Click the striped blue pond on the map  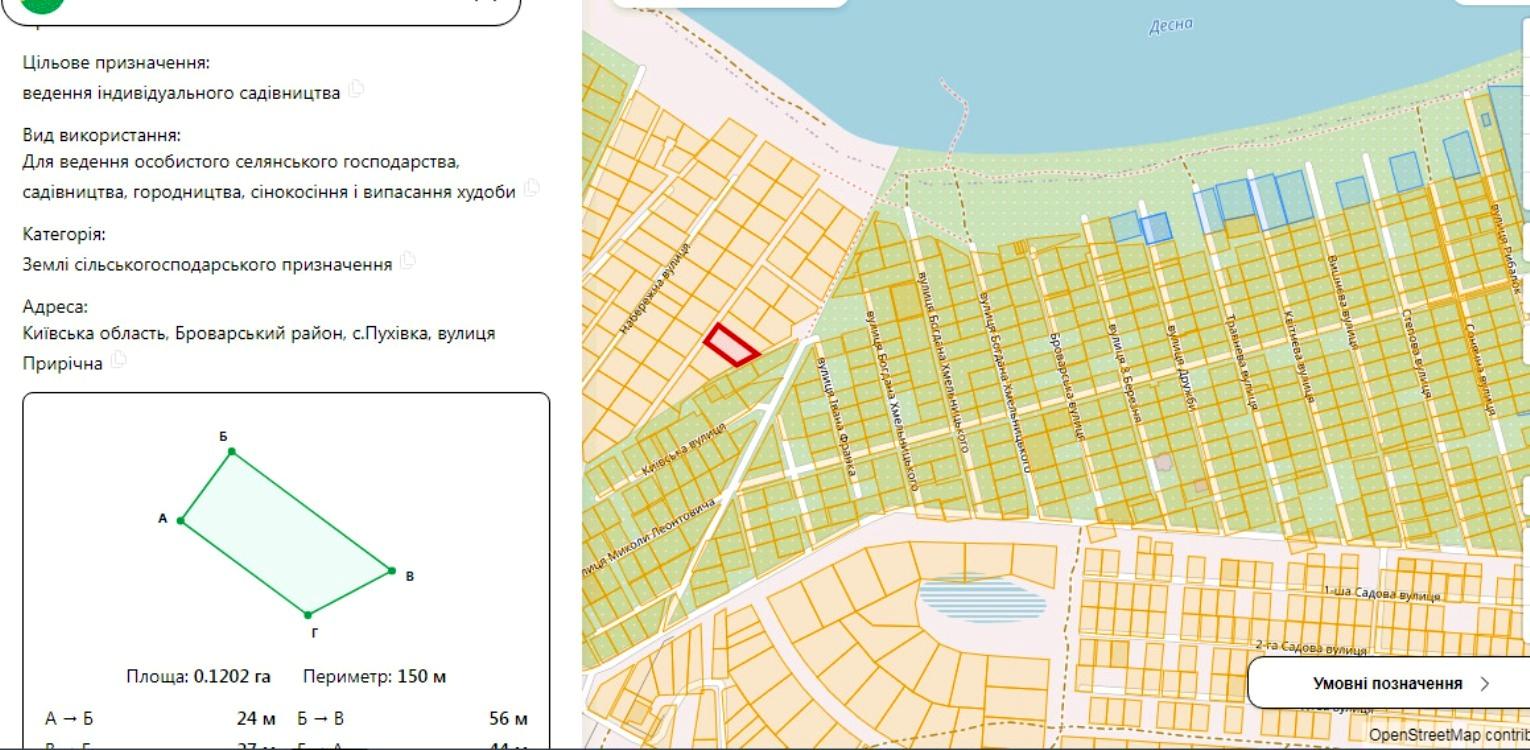coord(982,598)
